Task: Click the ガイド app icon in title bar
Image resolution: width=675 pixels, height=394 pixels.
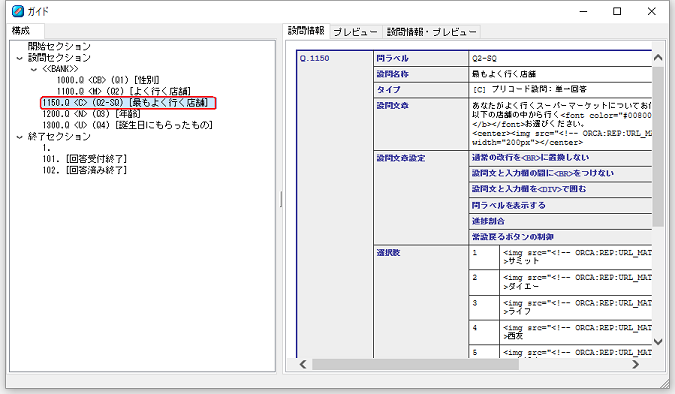Action: point(18,11)
